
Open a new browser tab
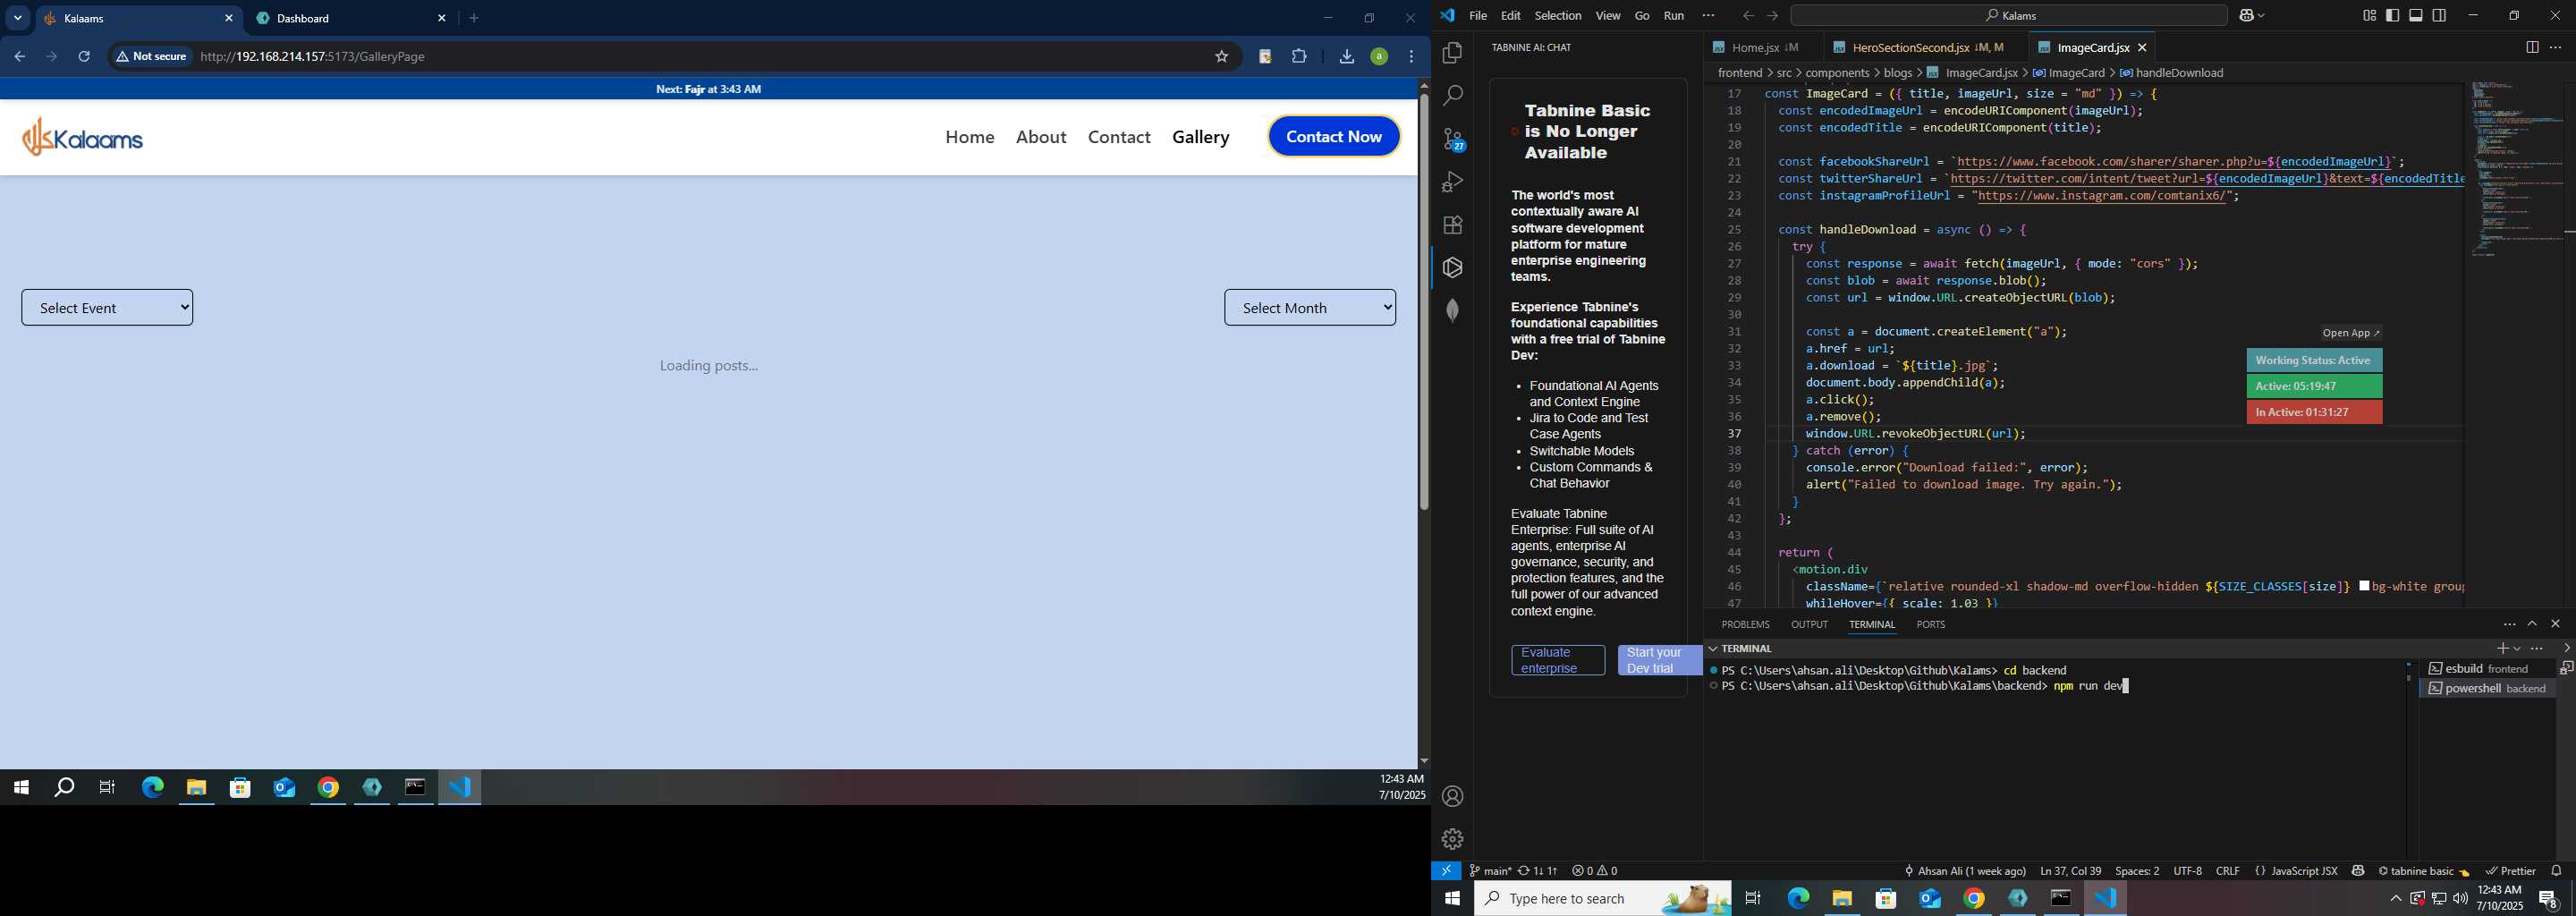click(x=475, y=18)
